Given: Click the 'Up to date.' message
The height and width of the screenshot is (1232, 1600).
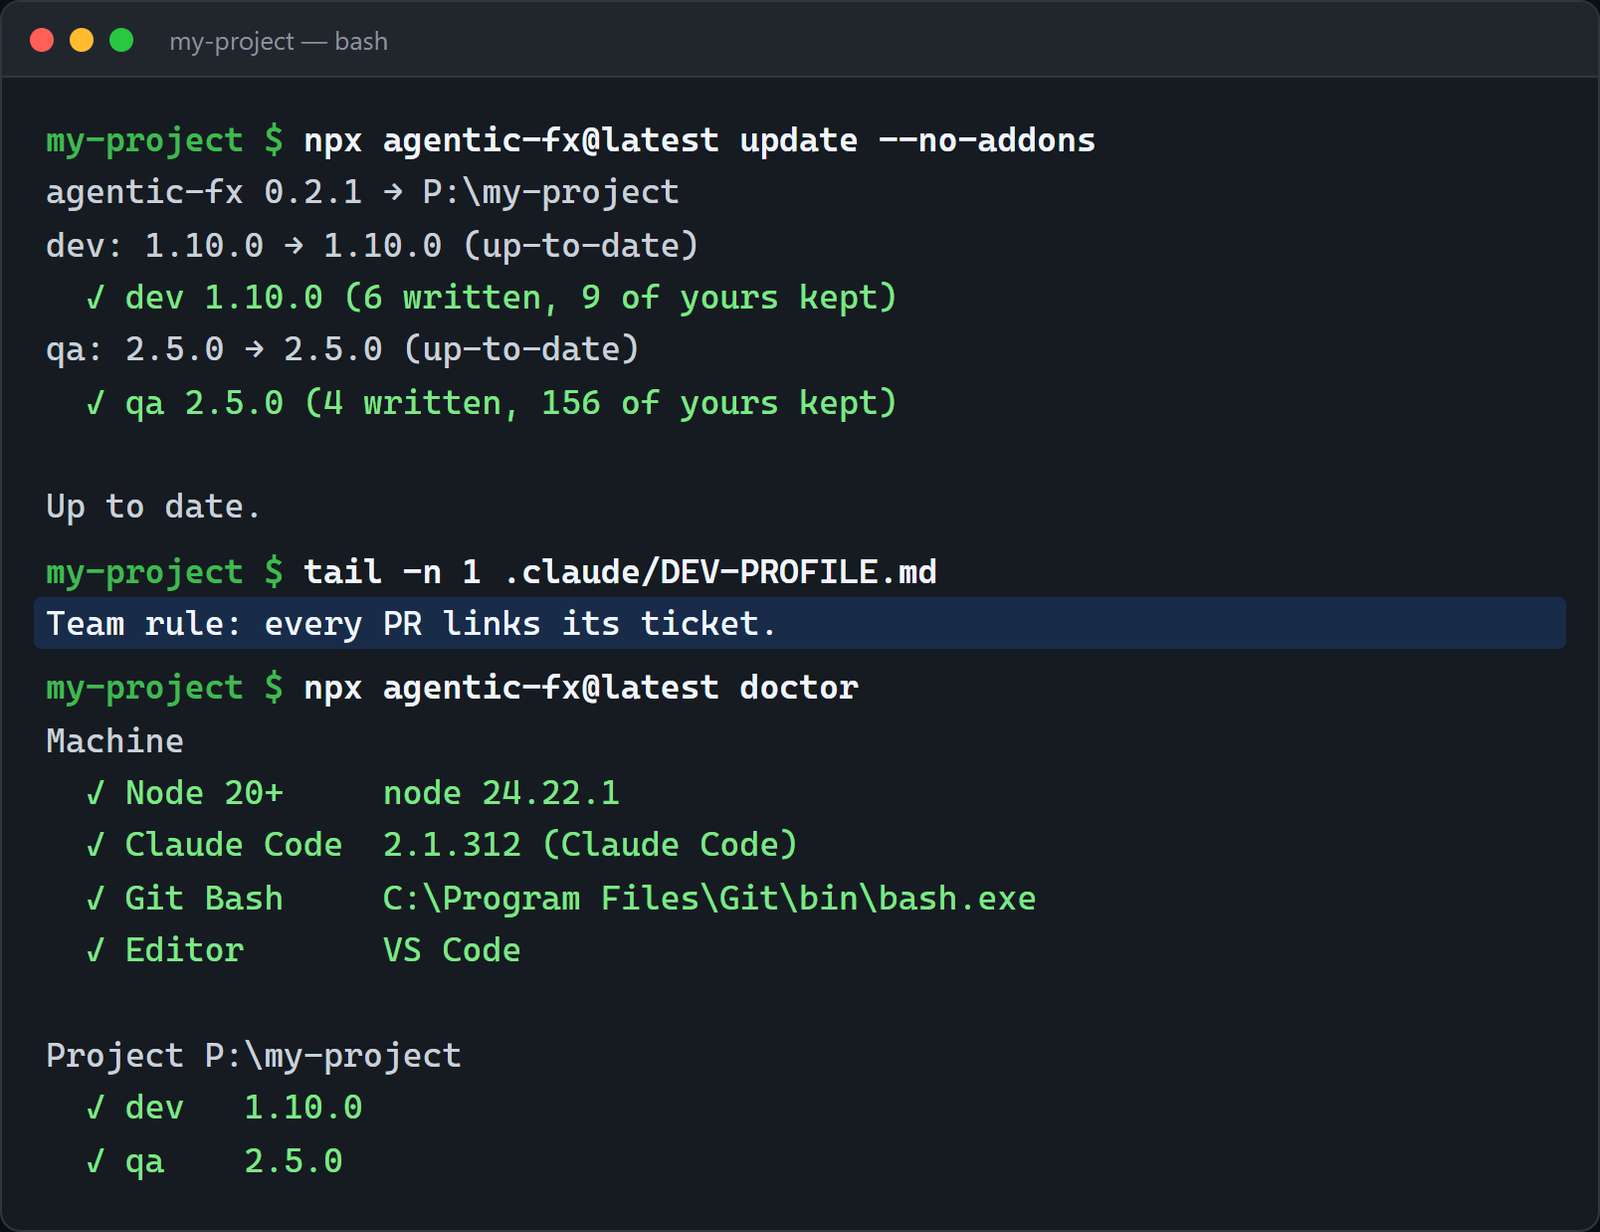Looking at the screenshot, I should pyautogui.click(x=153, y=506).
